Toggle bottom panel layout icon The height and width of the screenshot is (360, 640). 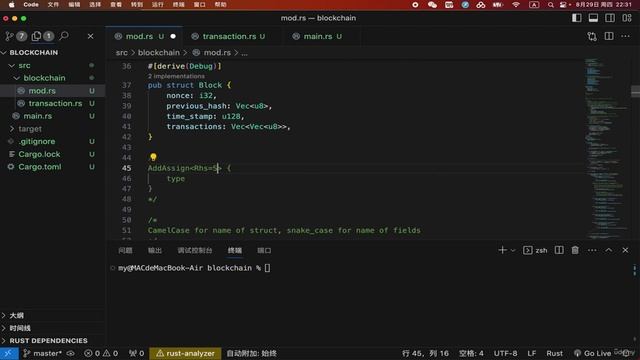pyautogui.click(x=593, y=18)
